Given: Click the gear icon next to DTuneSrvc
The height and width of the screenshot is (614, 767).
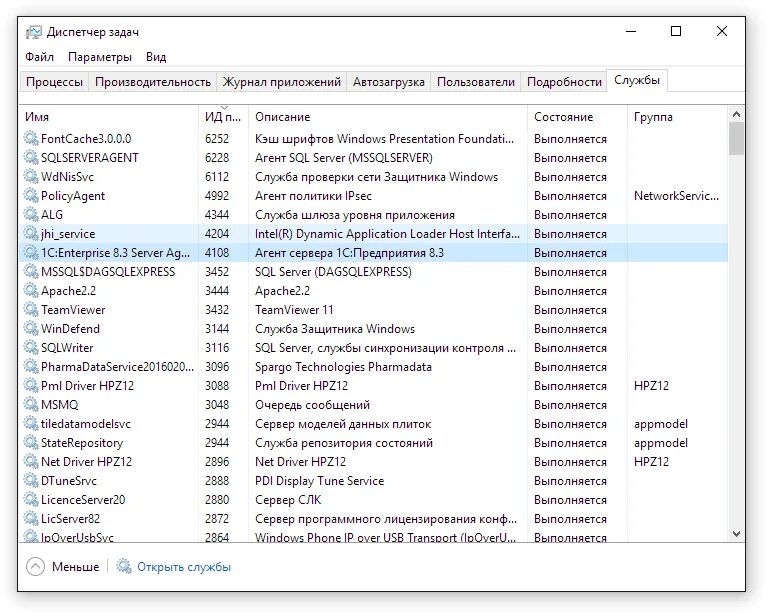Looking at the screenshot, I should click(31, 480).
